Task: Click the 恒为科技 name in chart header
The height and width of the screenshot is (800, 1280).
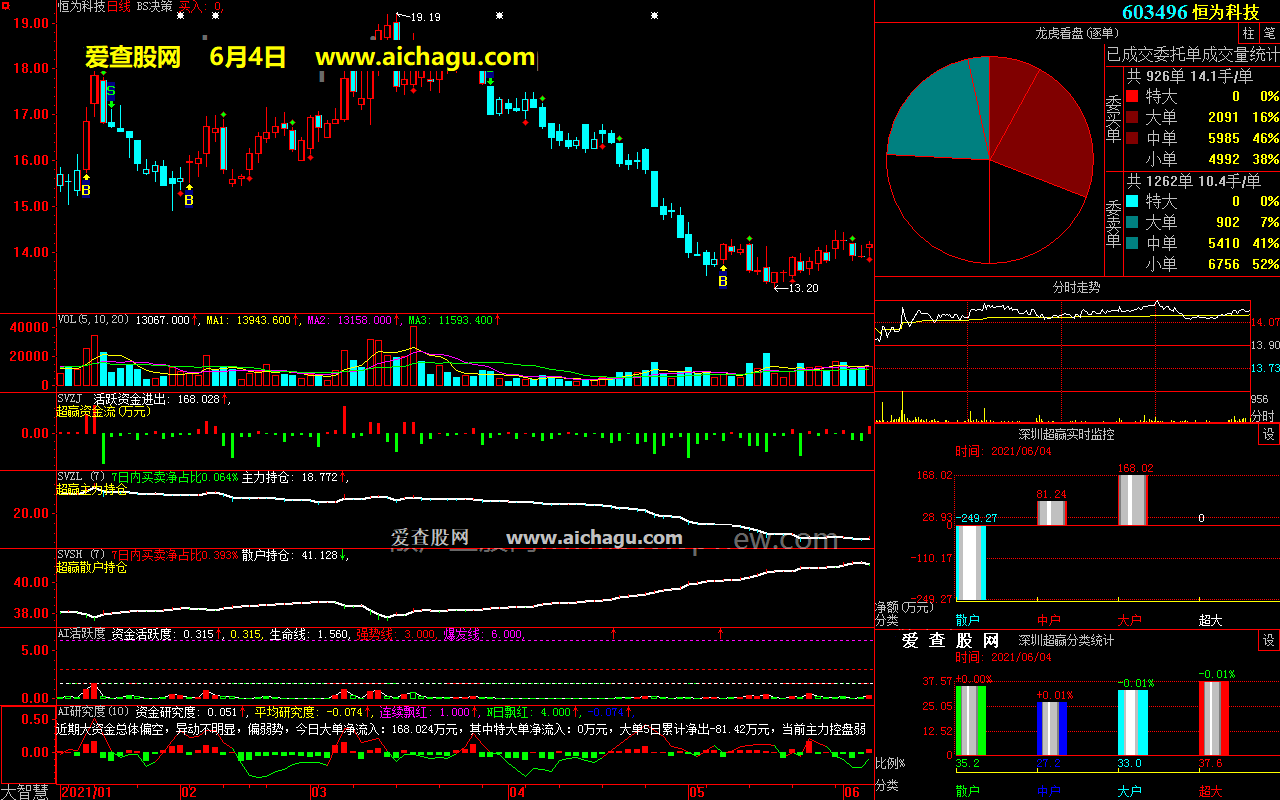Action: point(81,6)
